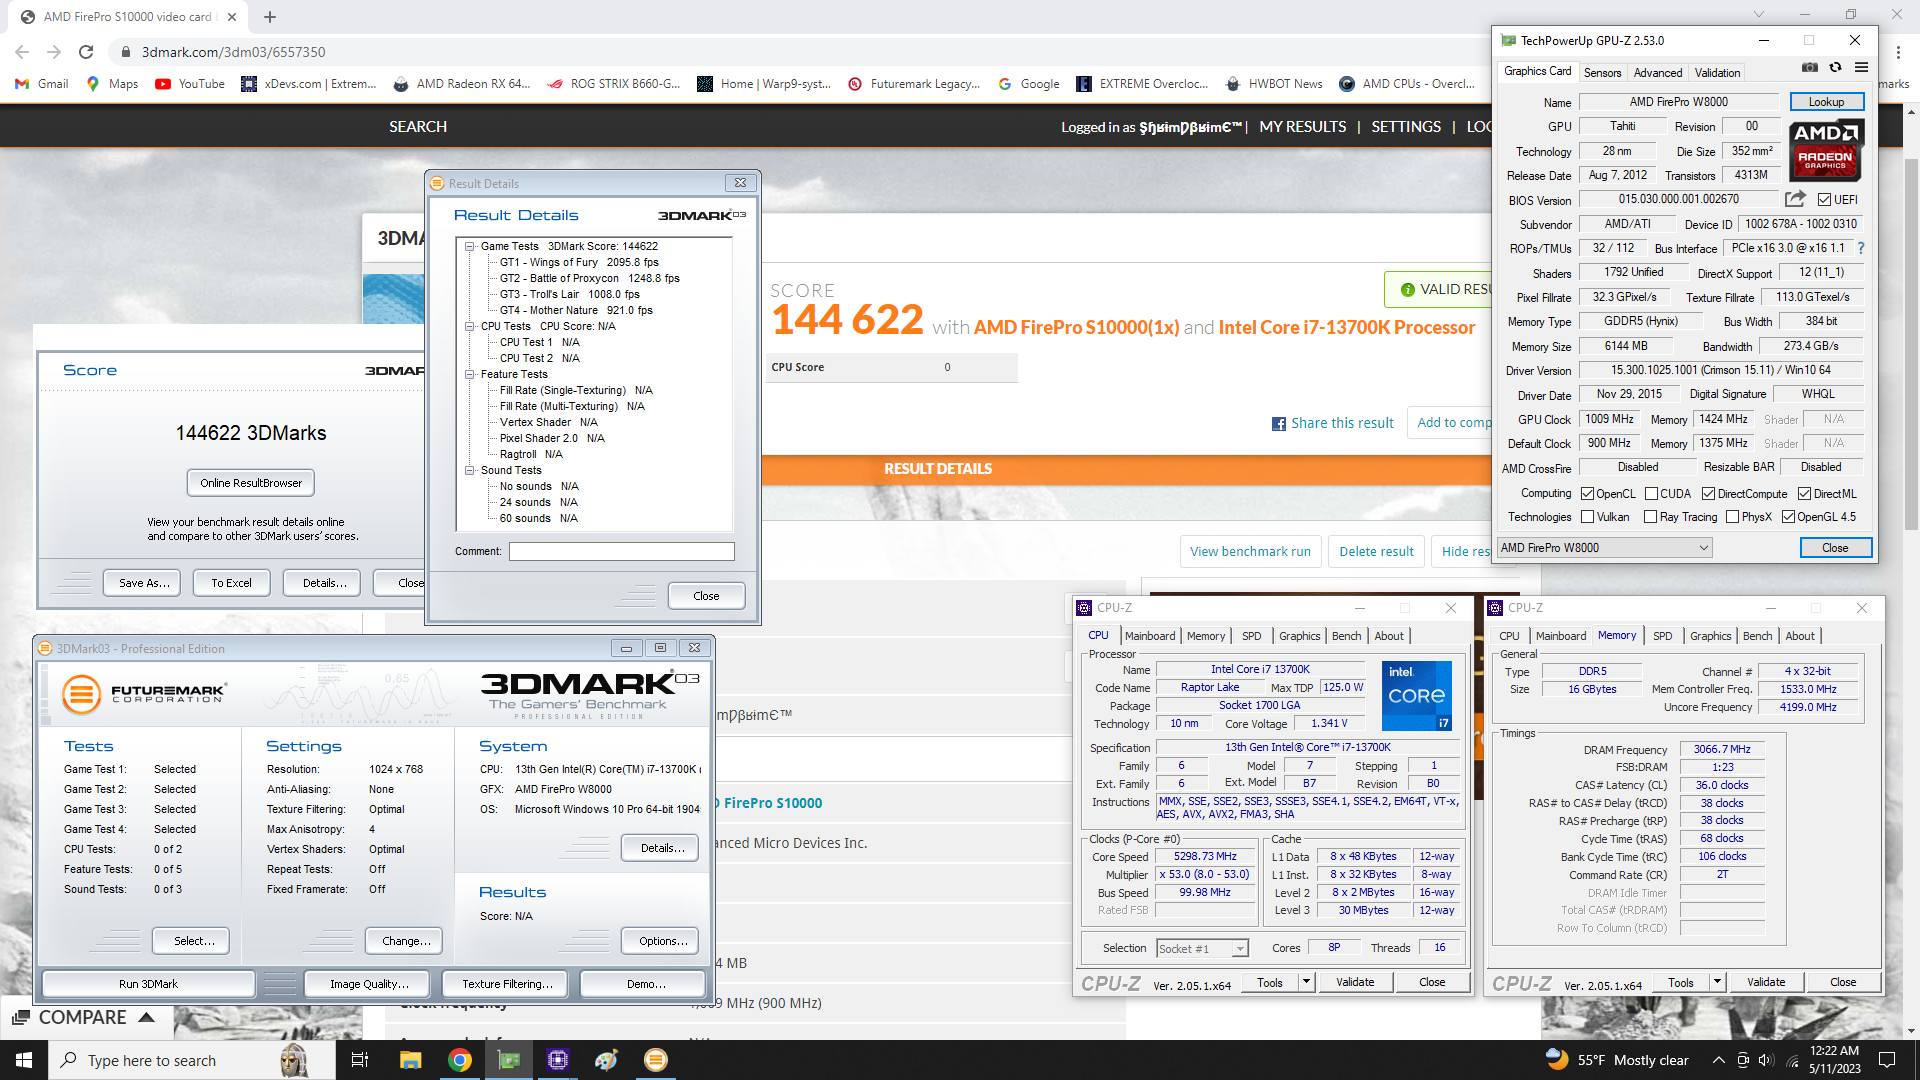
Task: Click the GPU-Z refresh icon
Action: pyautogui.click(x=1835, y=68)
